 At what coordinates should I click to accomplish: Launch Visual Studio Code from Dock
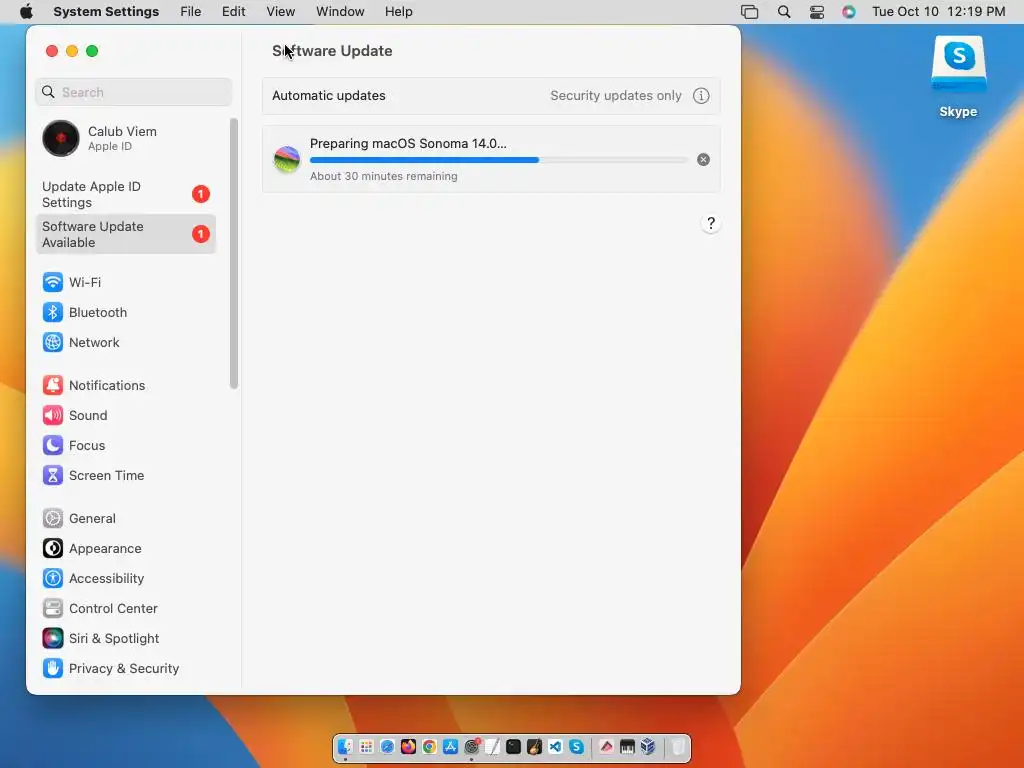click(x=555, y=746)
